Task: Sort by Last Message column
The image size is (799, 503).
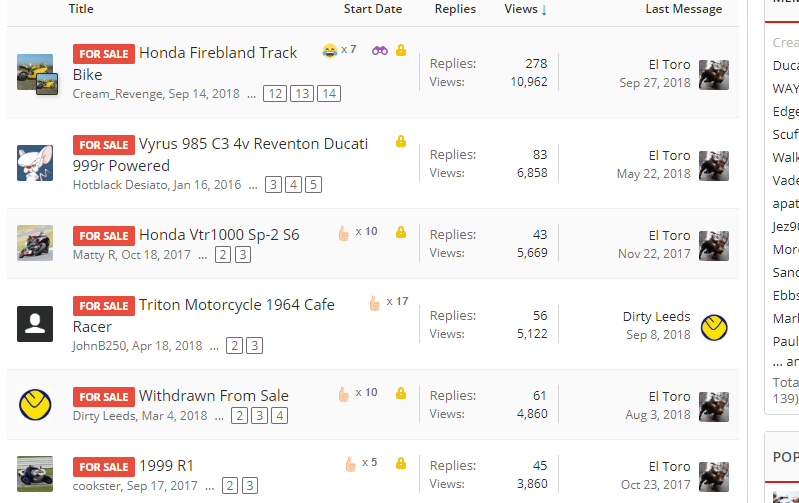Action: [683, 9]
